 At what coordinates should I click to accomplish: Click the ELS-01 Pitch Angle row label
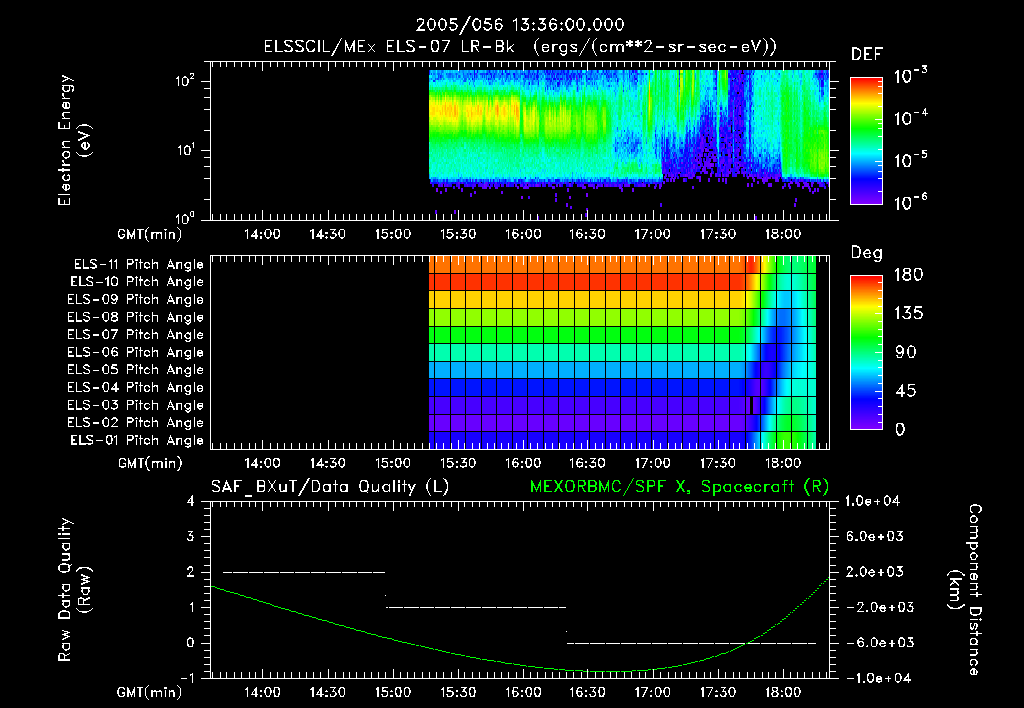point(137,441)
